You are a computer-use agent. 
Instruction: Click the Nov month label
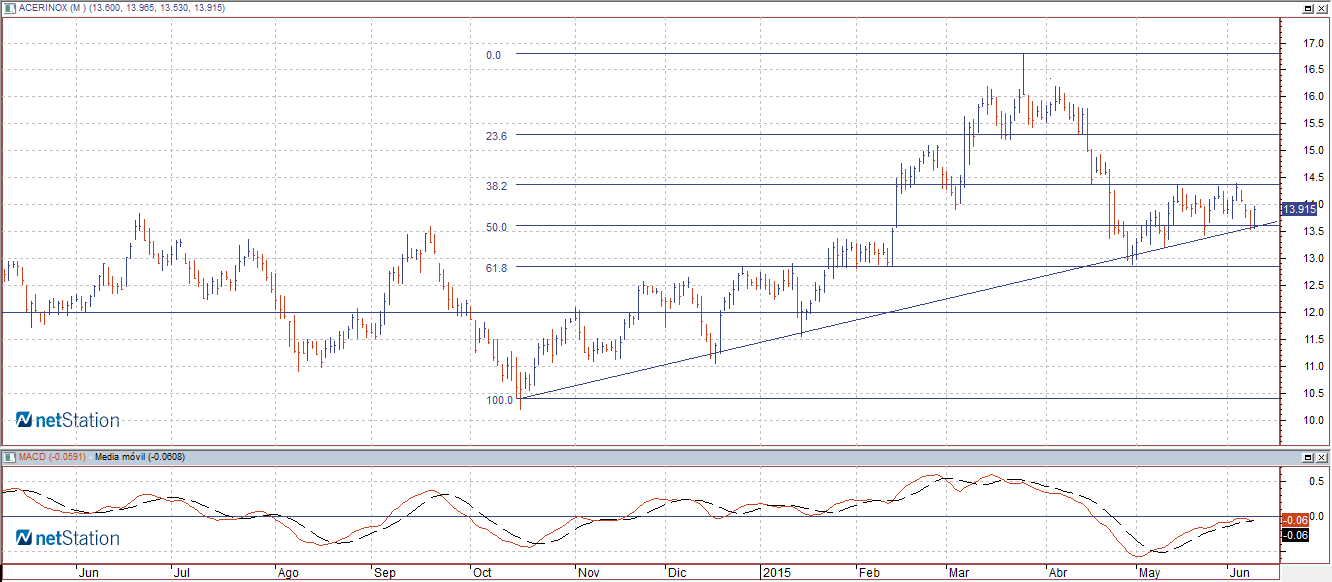pos(588,574)
